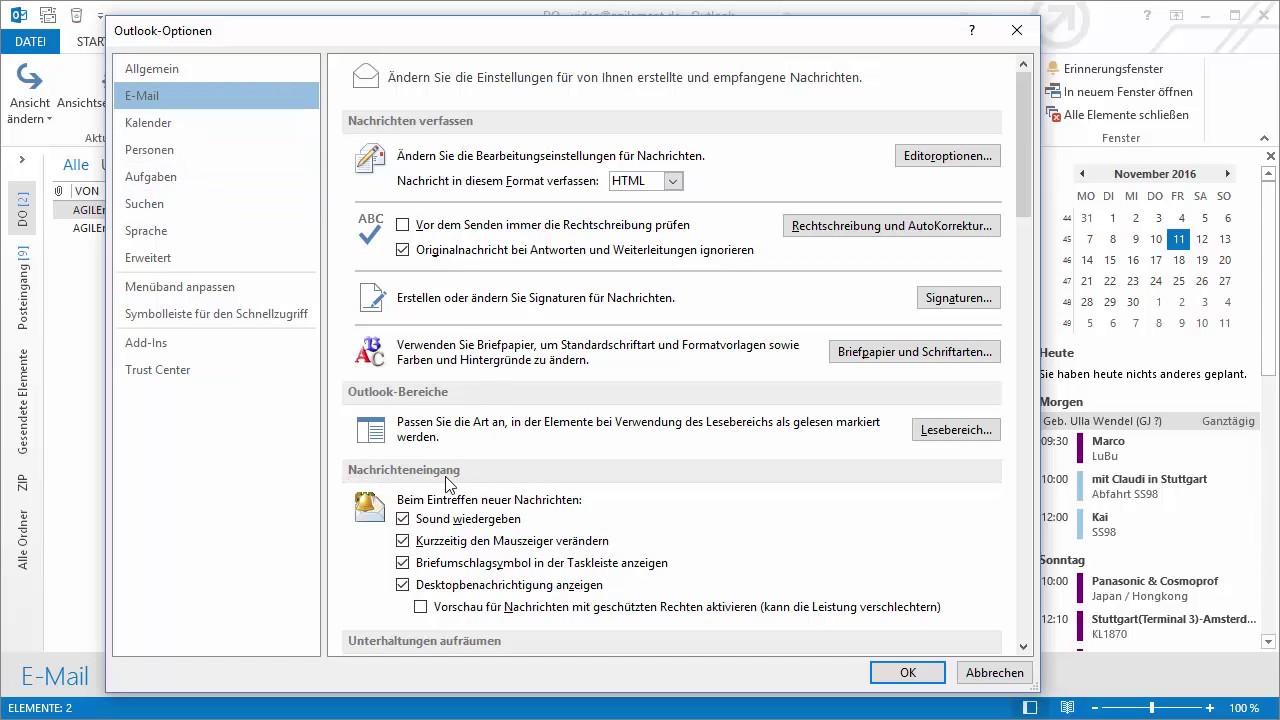Click the options dialog help question mark
This screenshot has height=720, width=1280.
click(x=971, y=31)
